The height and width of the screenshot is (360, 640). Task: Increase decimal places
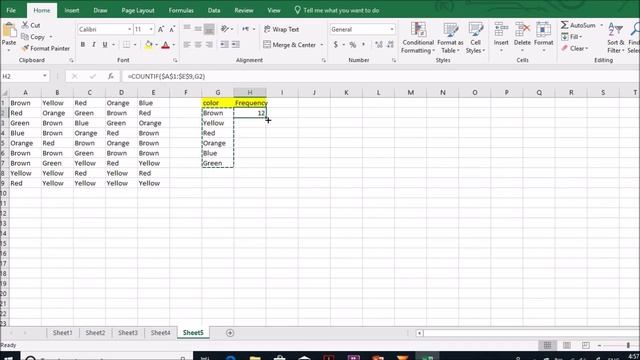tap(379, 44)
